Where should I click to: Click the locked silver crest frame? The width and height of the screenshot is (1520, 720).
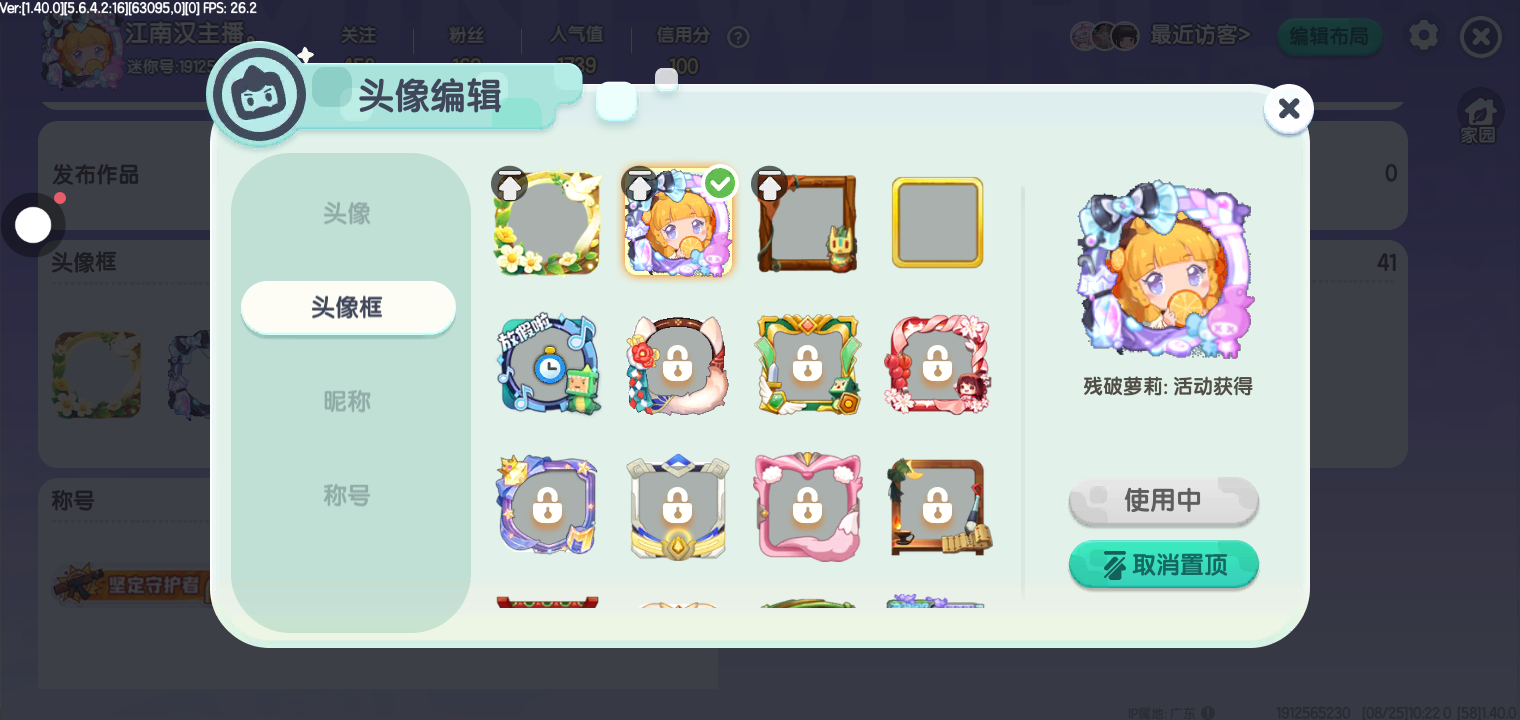pos(678,507)
